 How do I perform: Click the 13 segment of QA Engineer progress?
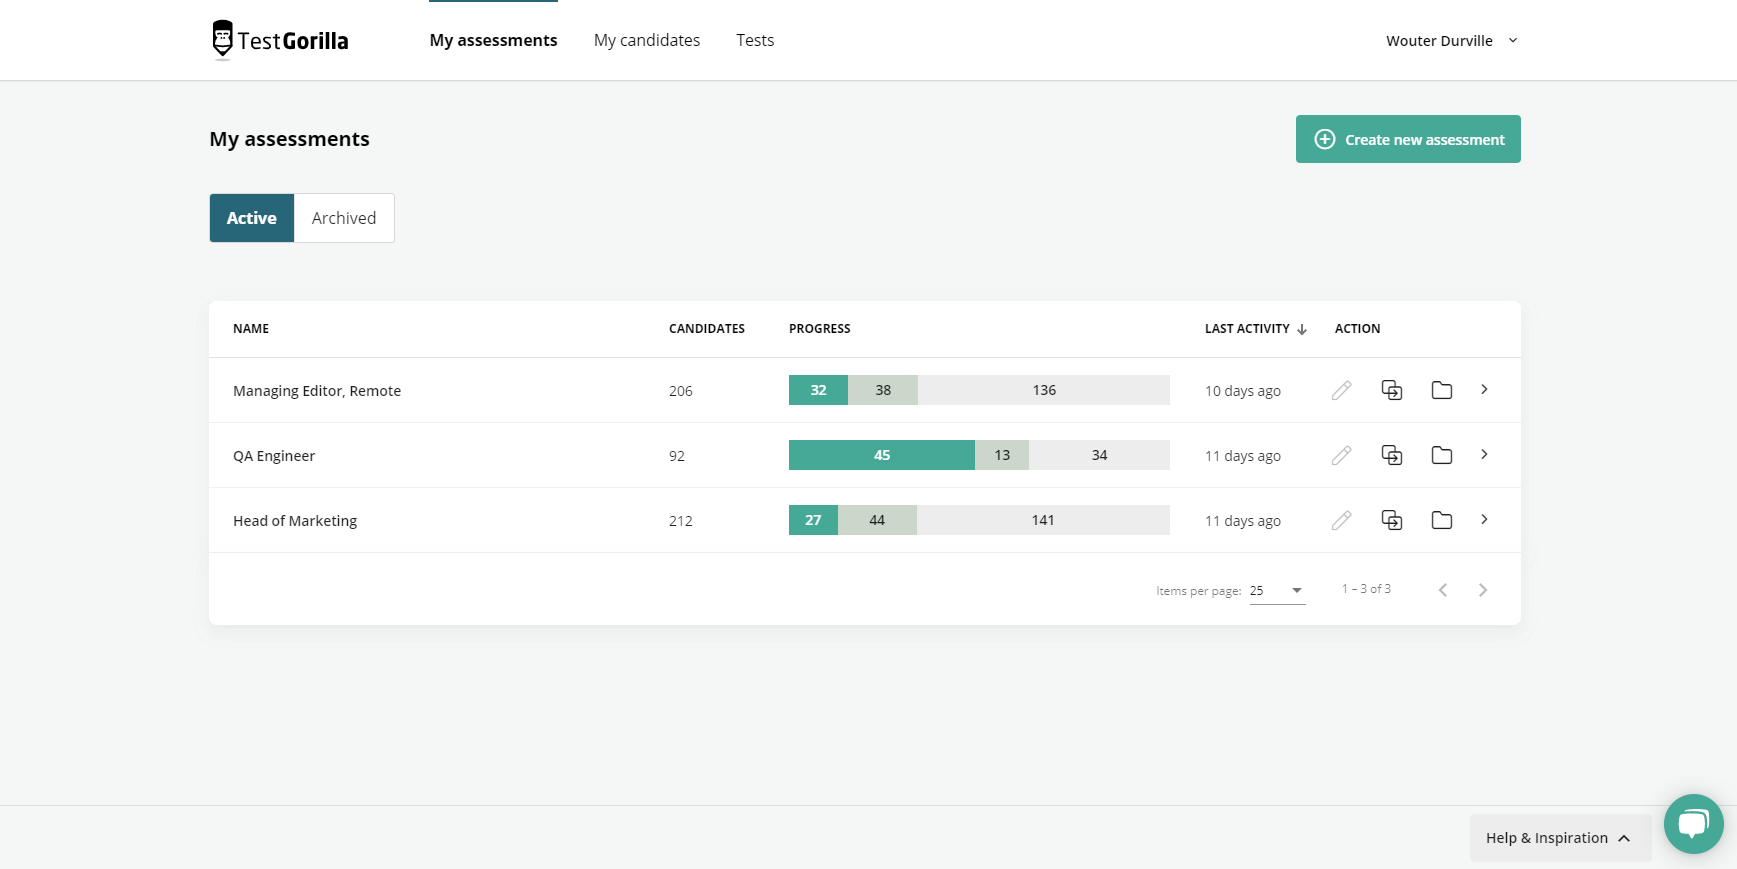click(1002, 455)
